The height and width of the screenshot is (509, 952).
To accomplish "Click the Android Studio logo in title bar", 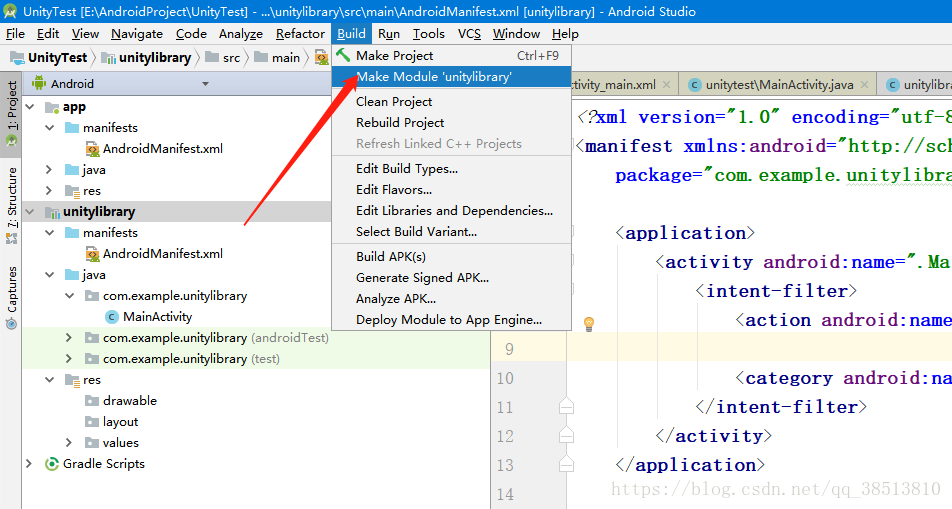I will tap(10, 11).
